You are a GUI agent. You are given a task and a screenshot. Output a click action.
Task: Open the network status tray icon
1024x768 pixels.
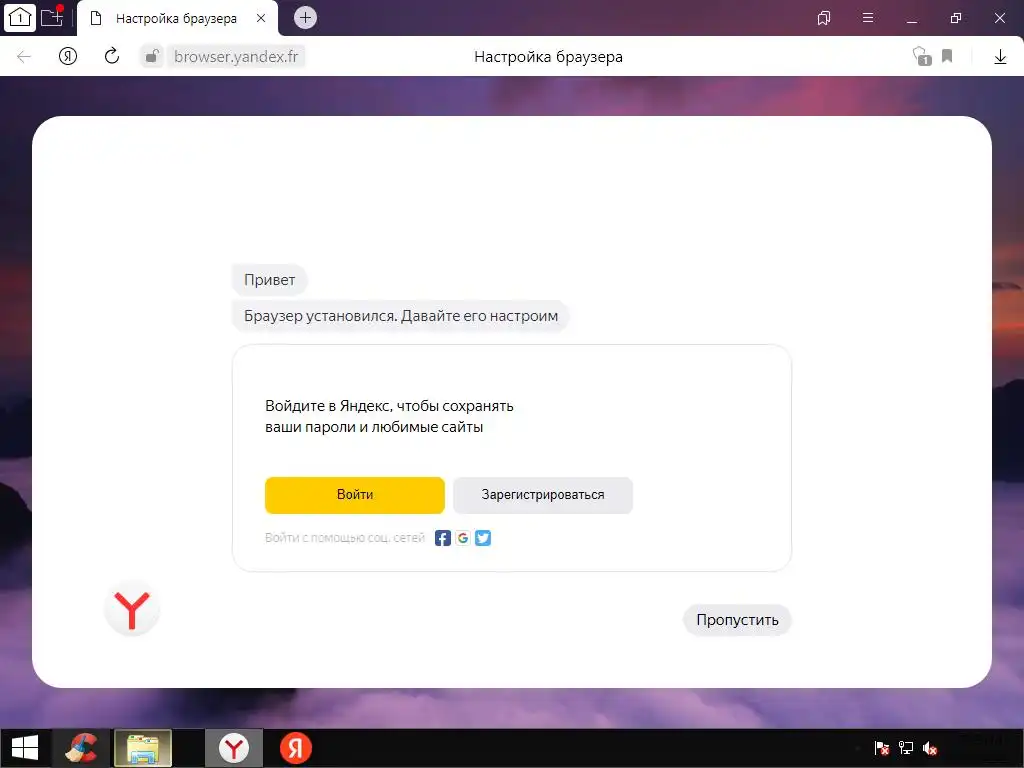click(x=906, y=748)
